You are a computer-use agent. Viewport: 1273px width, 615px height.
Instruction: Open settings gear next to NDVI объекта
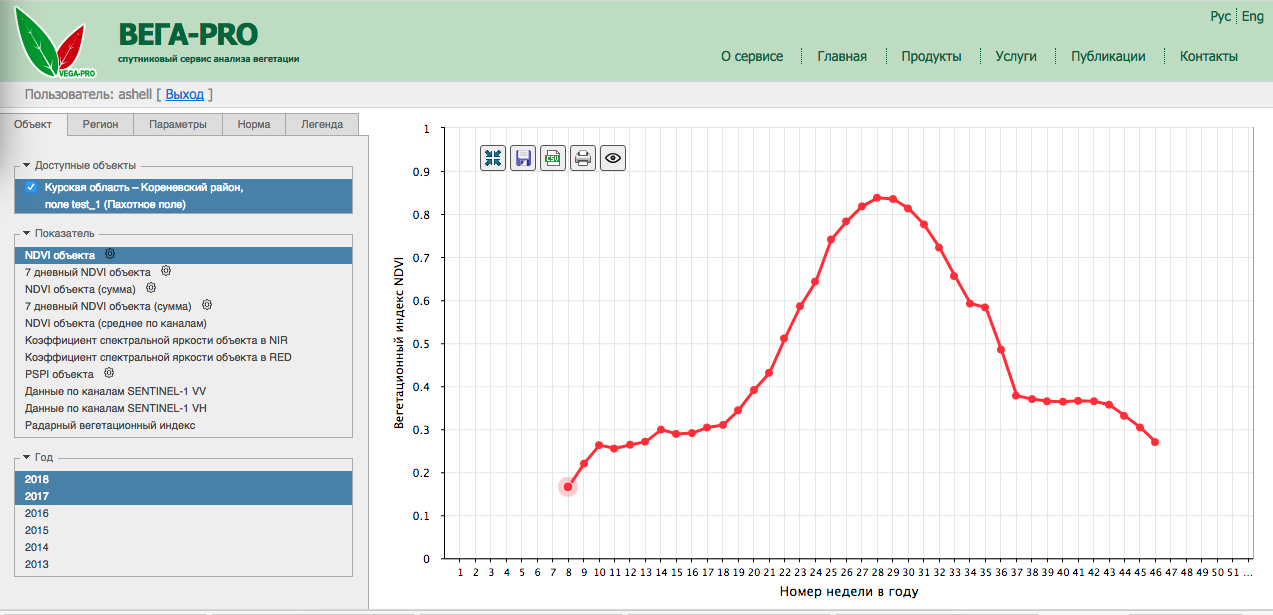[109, 255]
